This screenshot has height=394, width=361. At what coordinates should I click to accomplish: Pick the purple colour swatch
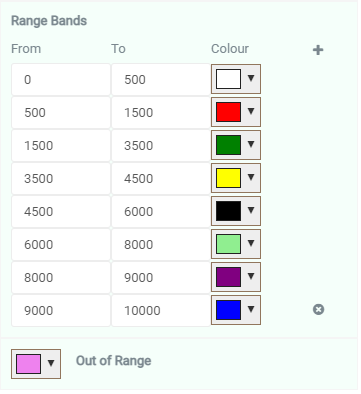click(228, 277)
